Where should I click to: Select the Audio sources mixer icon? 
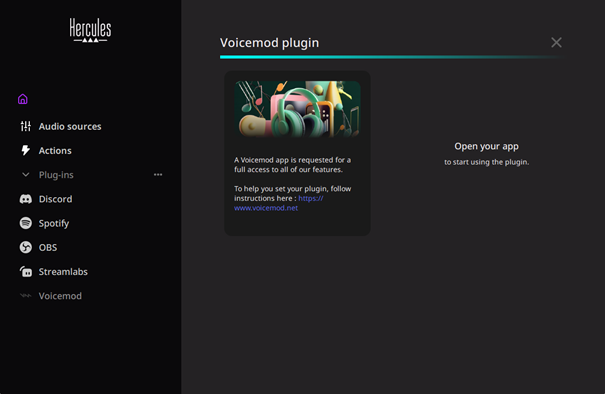point(25,126)
